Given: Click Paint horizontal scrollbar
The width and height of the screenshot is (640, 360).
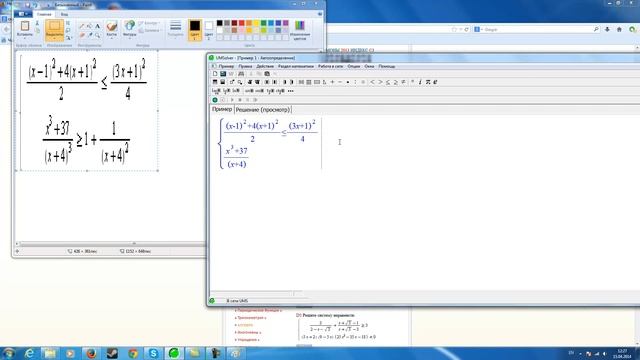Looking at the screenshot, I should [110, 244].
